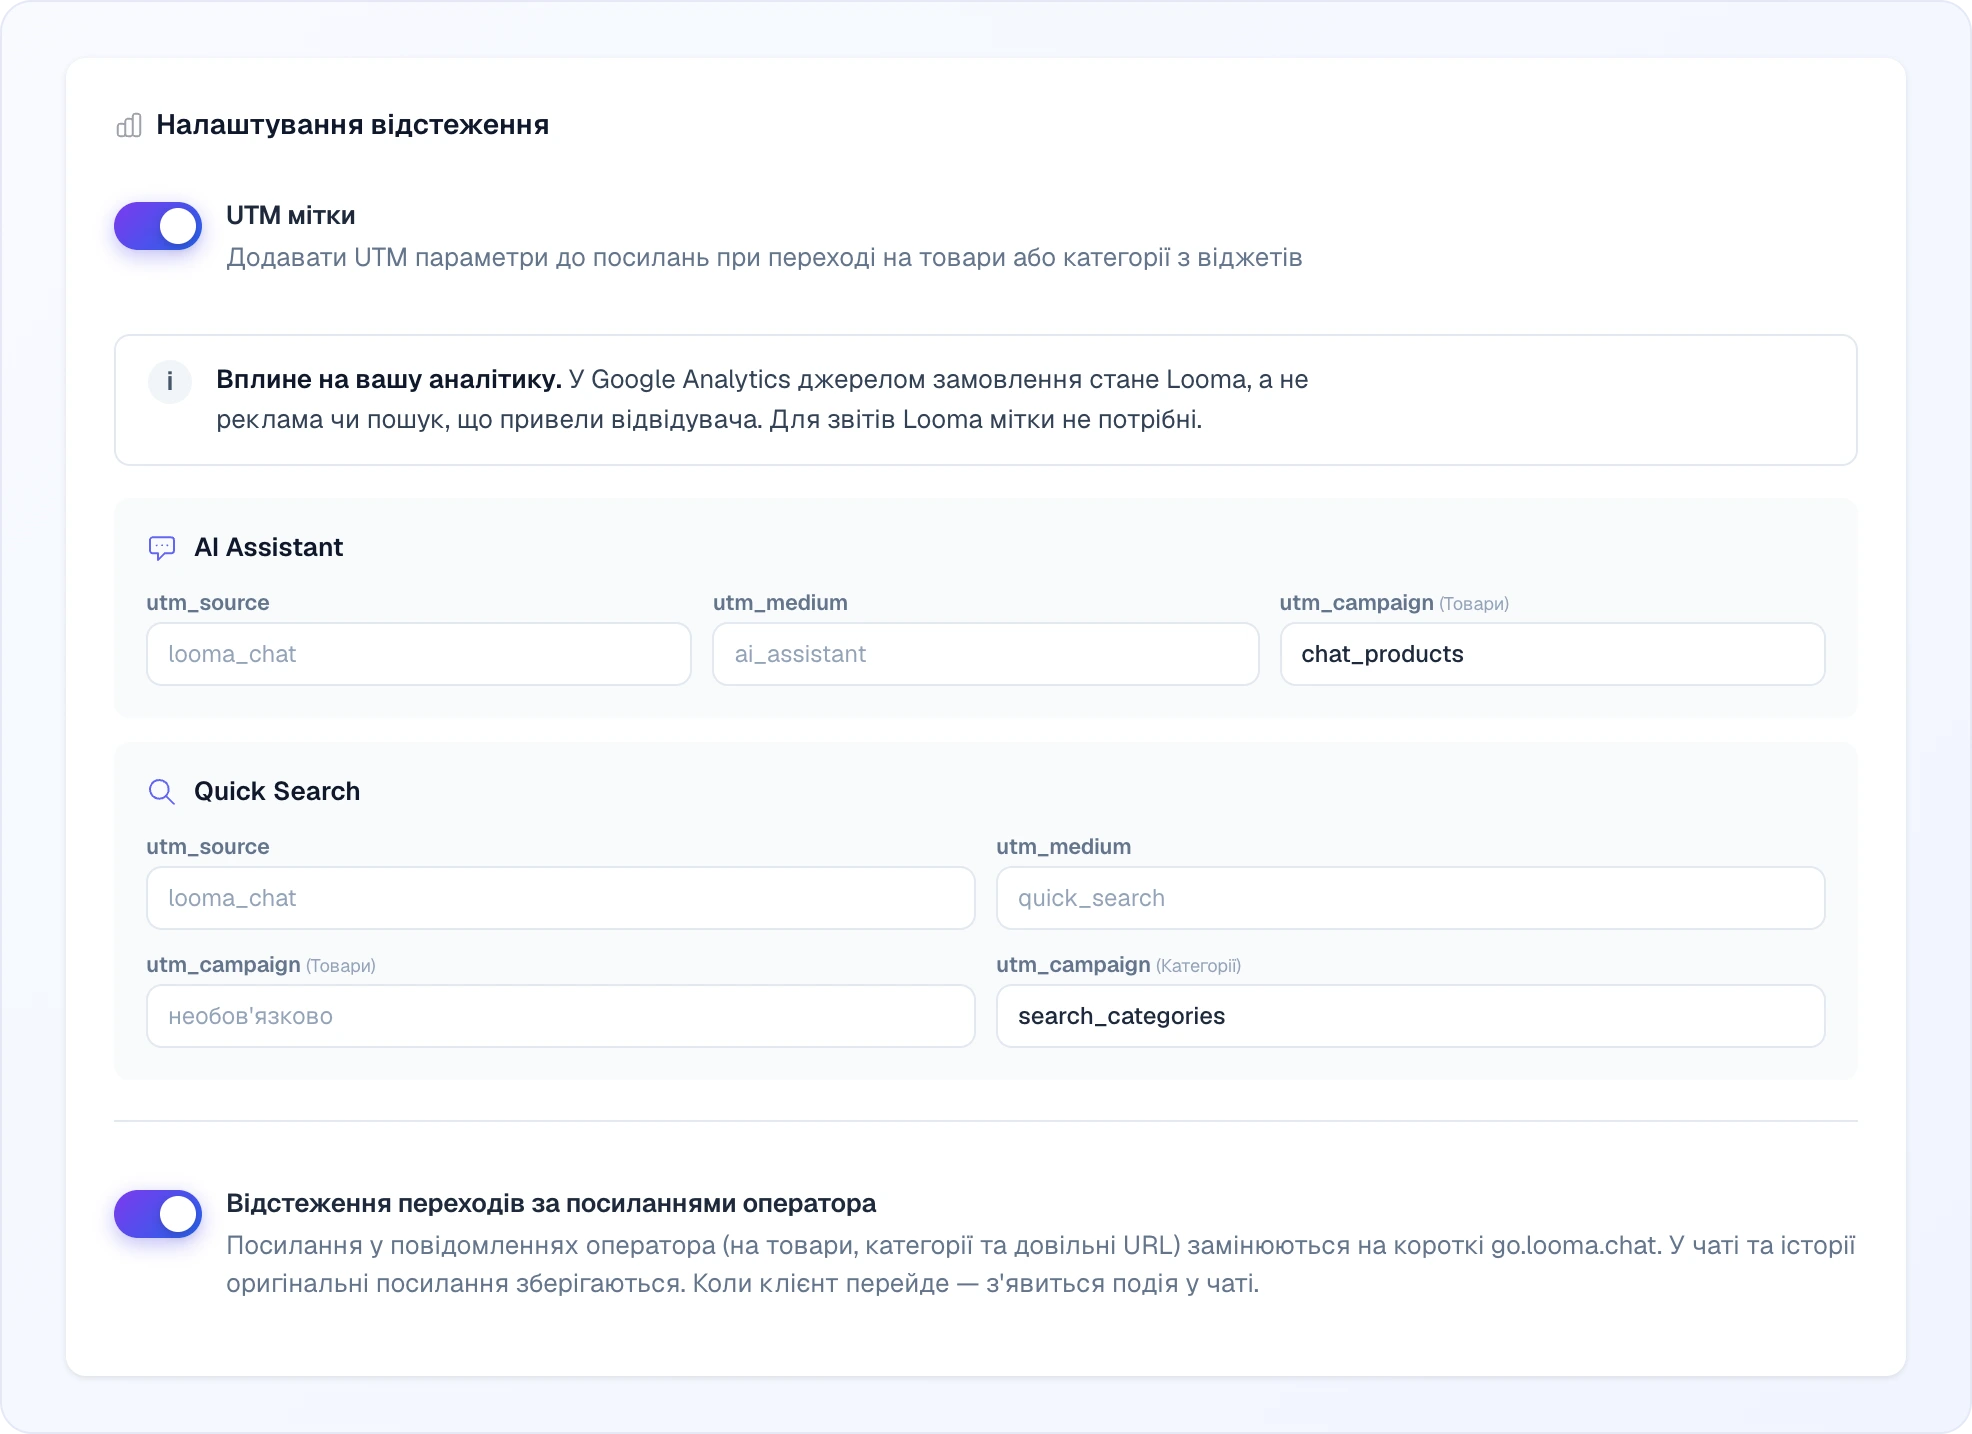The height and width of the screenshot is (1434, 1972).
Task: Click utm_campaign (Товари) label under Quick Search
Action: 261,965
